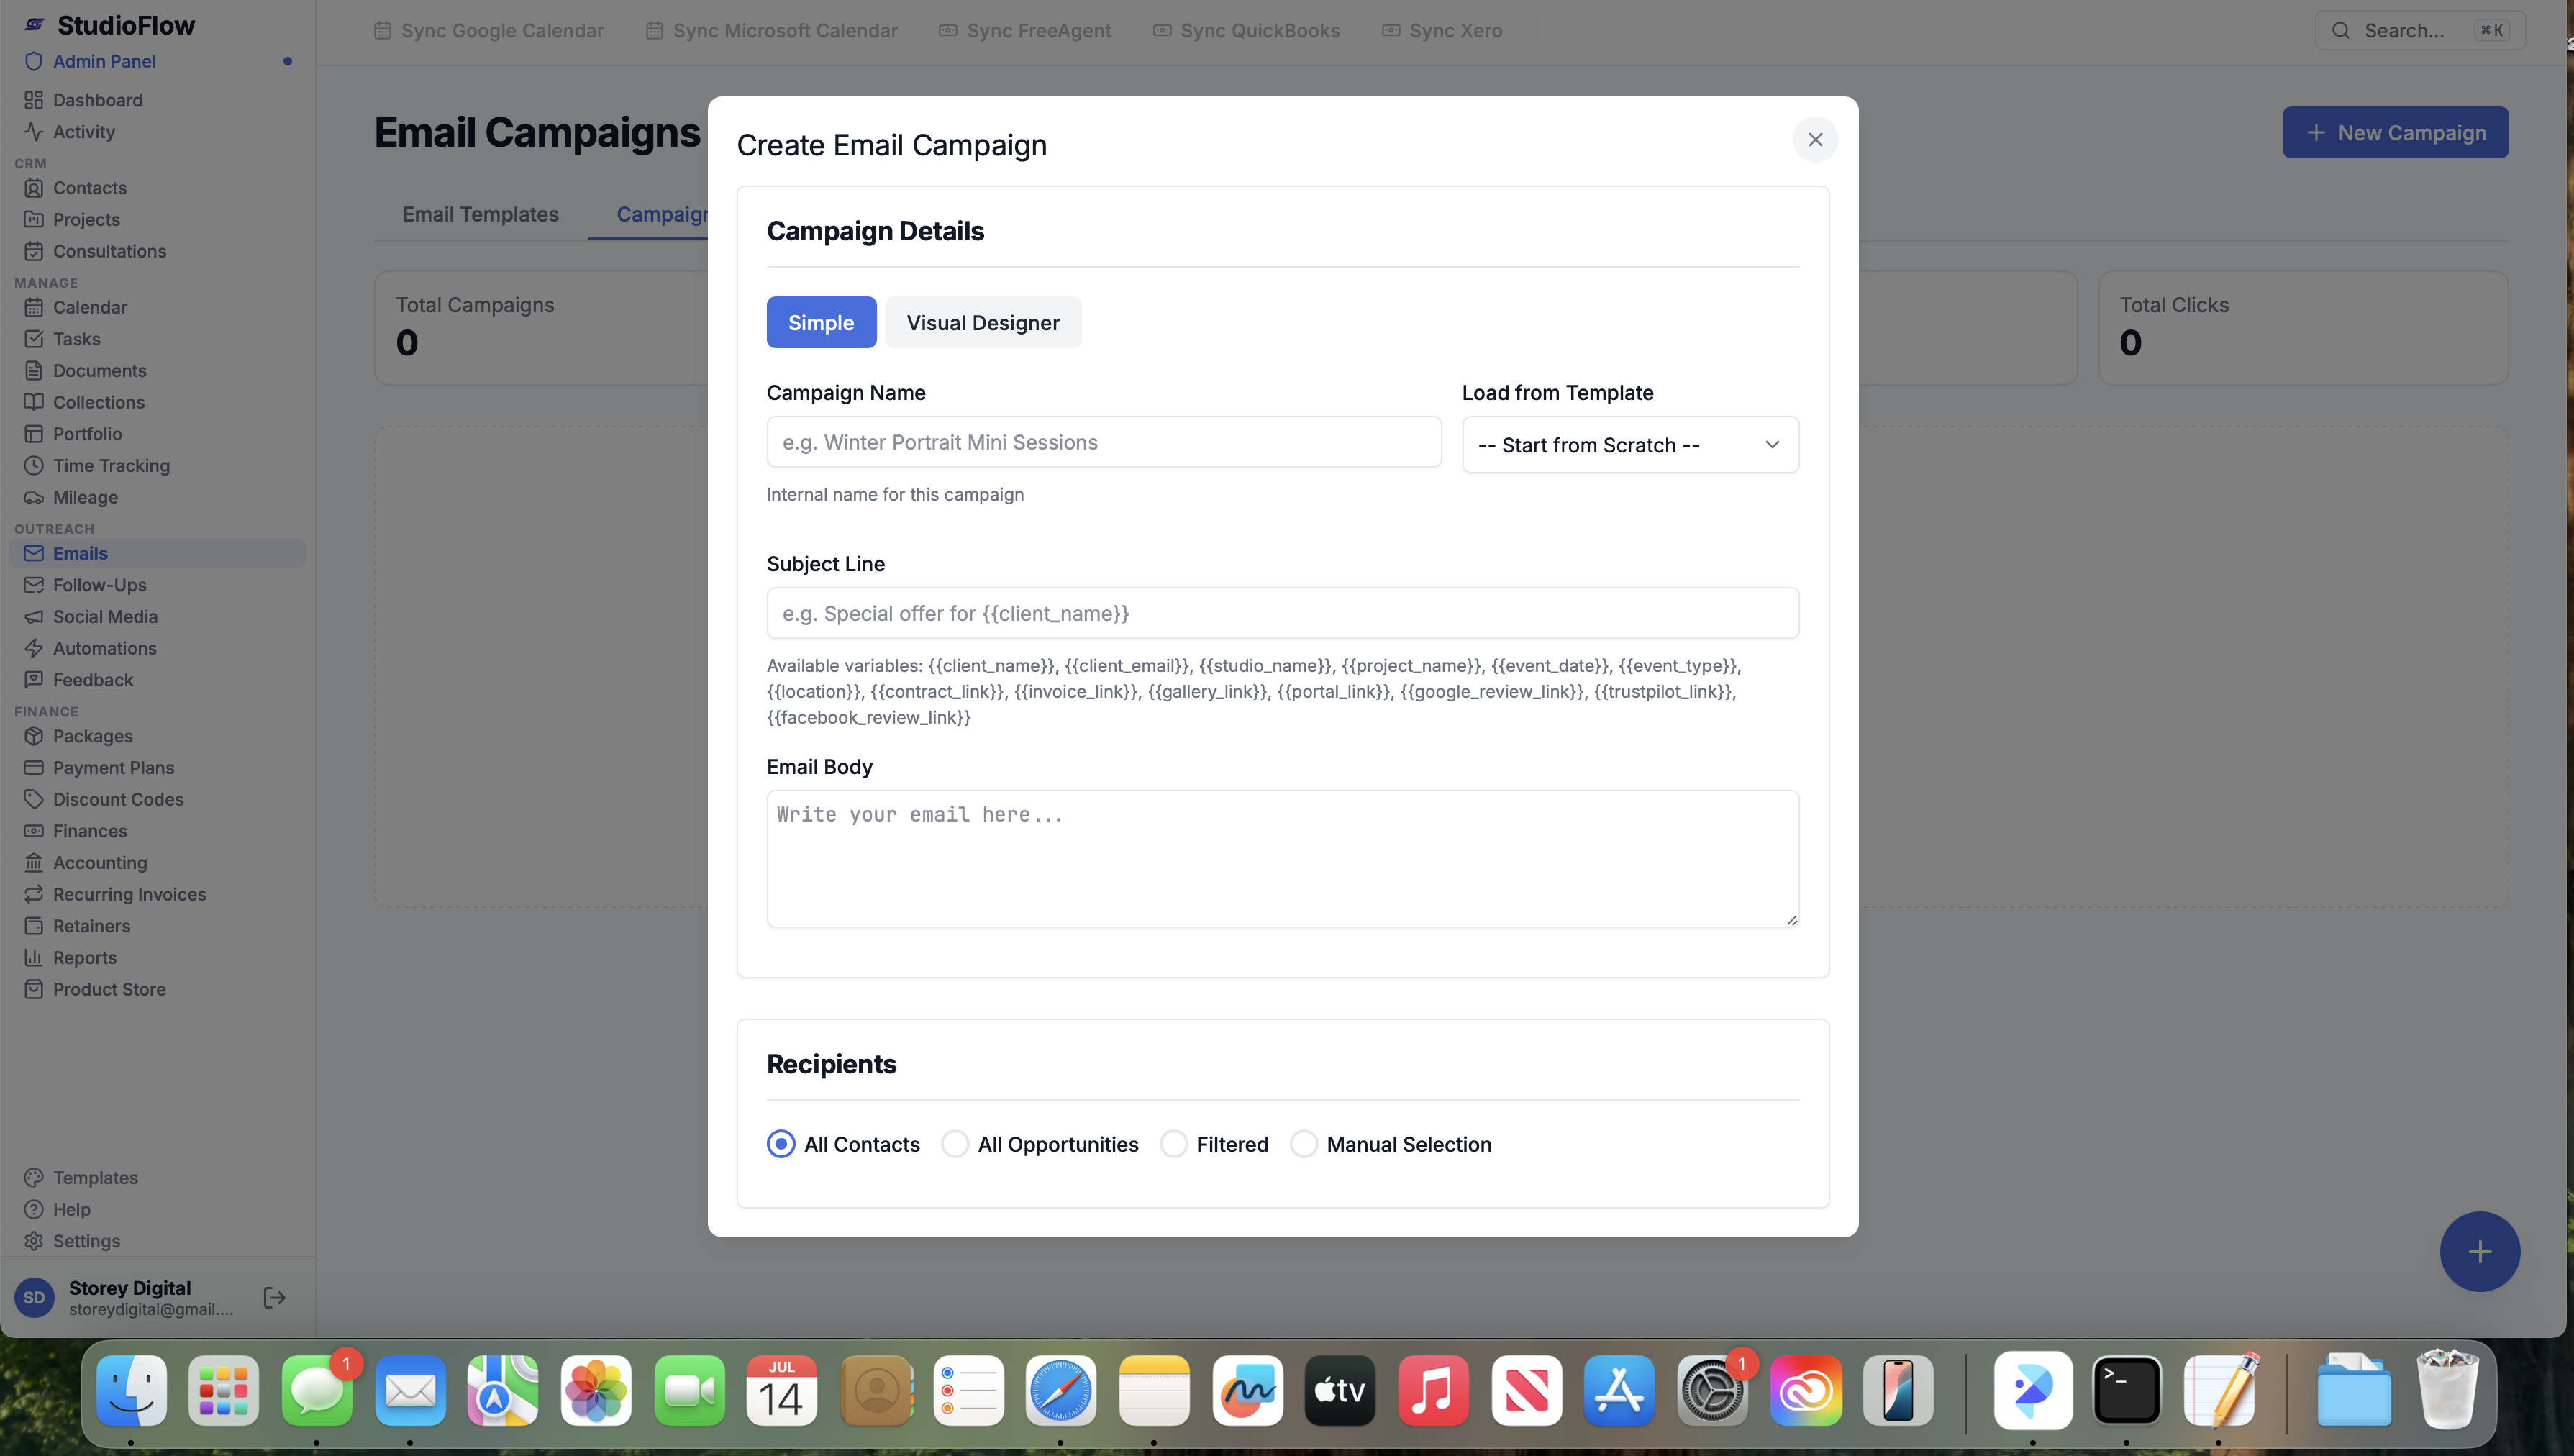Open Retainers in the sidebar
This screenshot has width=2574, height=1456.
(91, 926)
